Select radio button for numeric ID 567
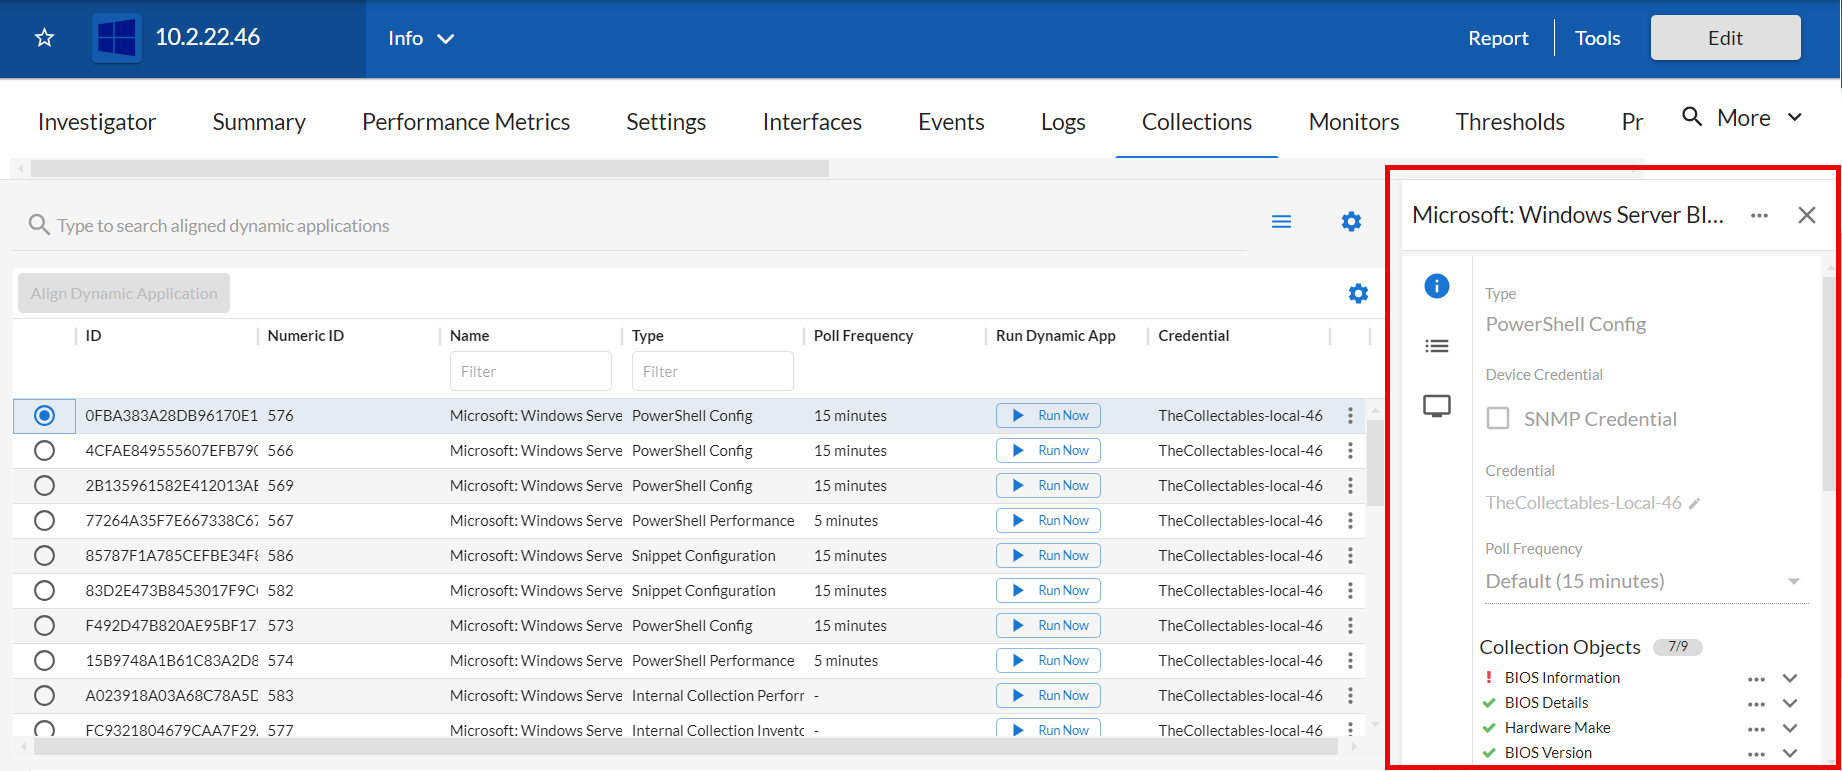The image size is (1842, 771). [x=44, y=521]
